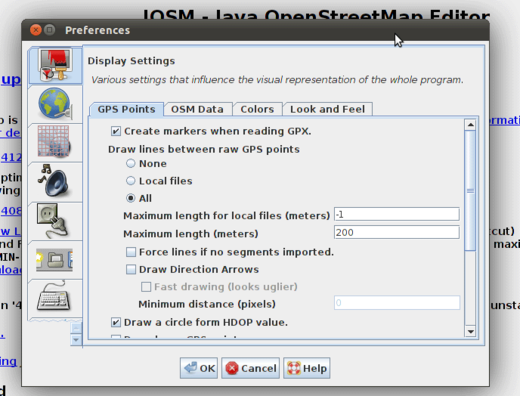
Task: Open Toolbar customization icon
Action: (x=55, y=260)
